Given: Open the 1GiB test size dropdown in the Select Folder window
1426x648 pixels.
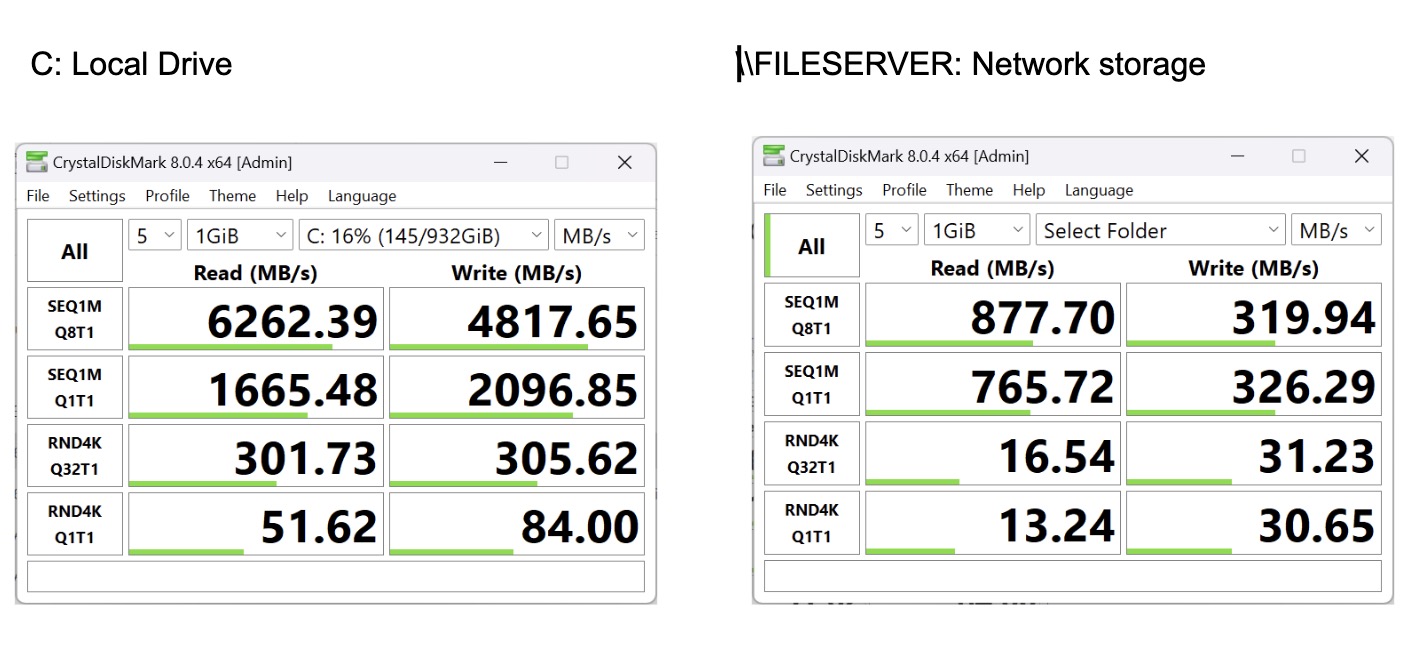Looking at the screenshot, I should (976, 231).
